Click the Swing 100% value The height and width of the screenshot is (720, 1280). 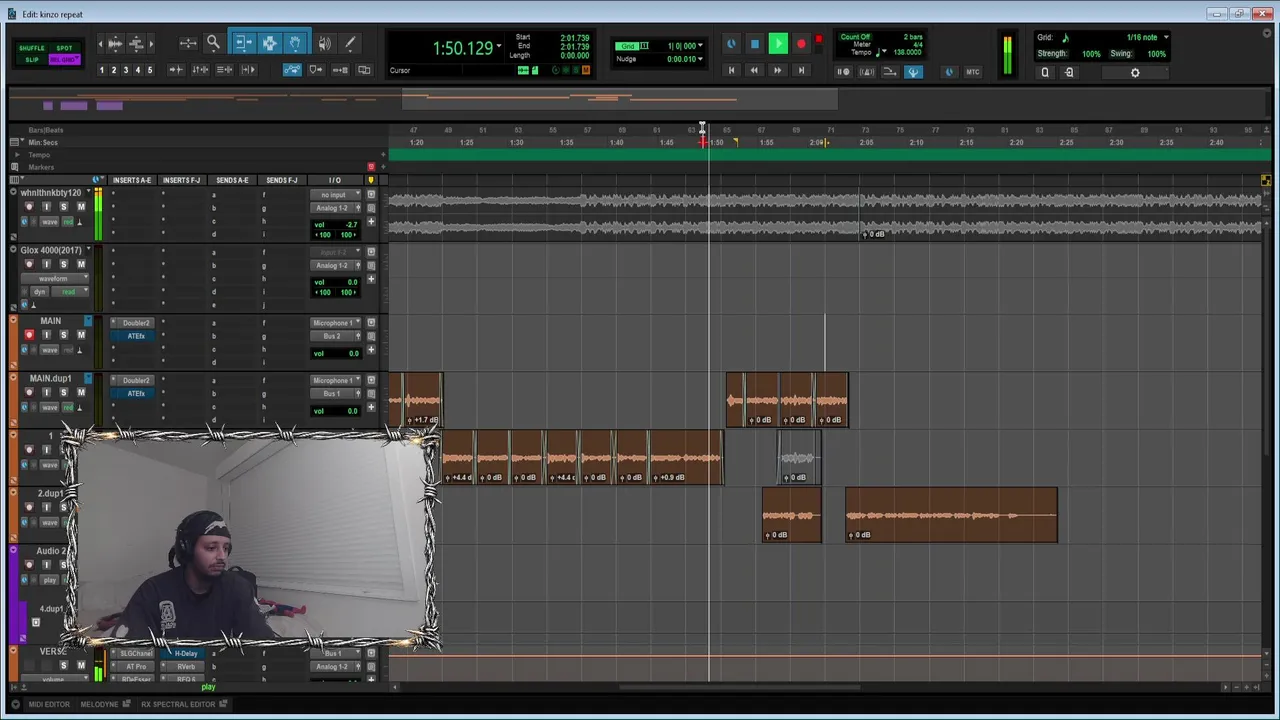coord(1156,54)
